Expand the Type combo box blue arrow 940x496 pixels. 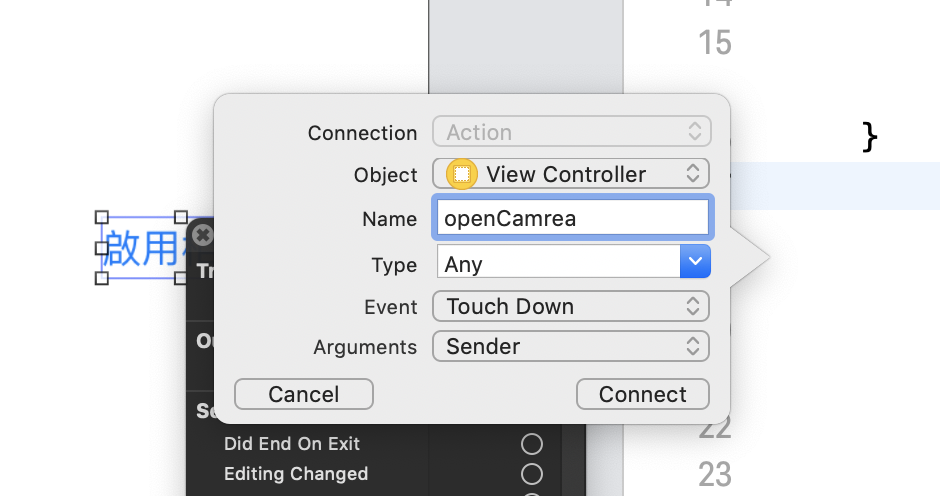pyautogui.click(x=695, y=263)
